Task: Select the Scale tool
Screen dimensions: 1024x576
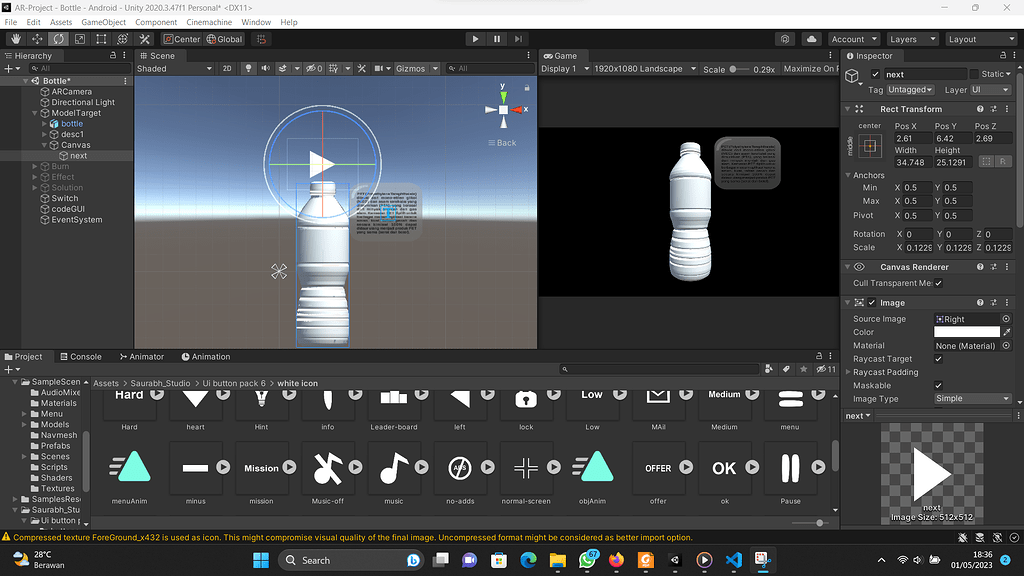Action: [79, 38]
